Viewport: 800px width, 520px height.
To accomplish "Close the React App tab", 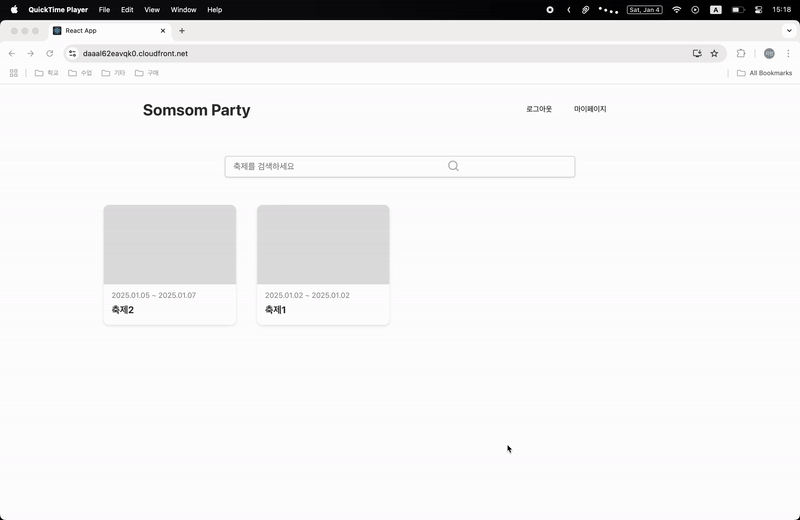I will point(163,31).
